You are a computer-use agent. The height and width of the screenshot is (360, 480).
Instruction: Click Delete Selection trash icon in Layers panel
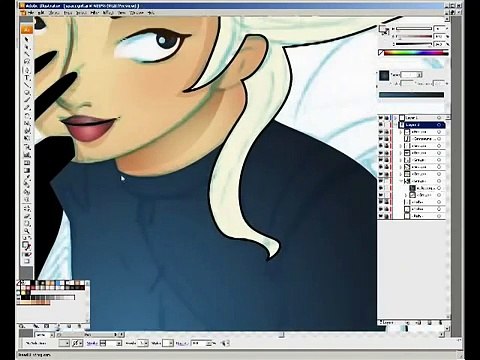[x=441, y=323]
